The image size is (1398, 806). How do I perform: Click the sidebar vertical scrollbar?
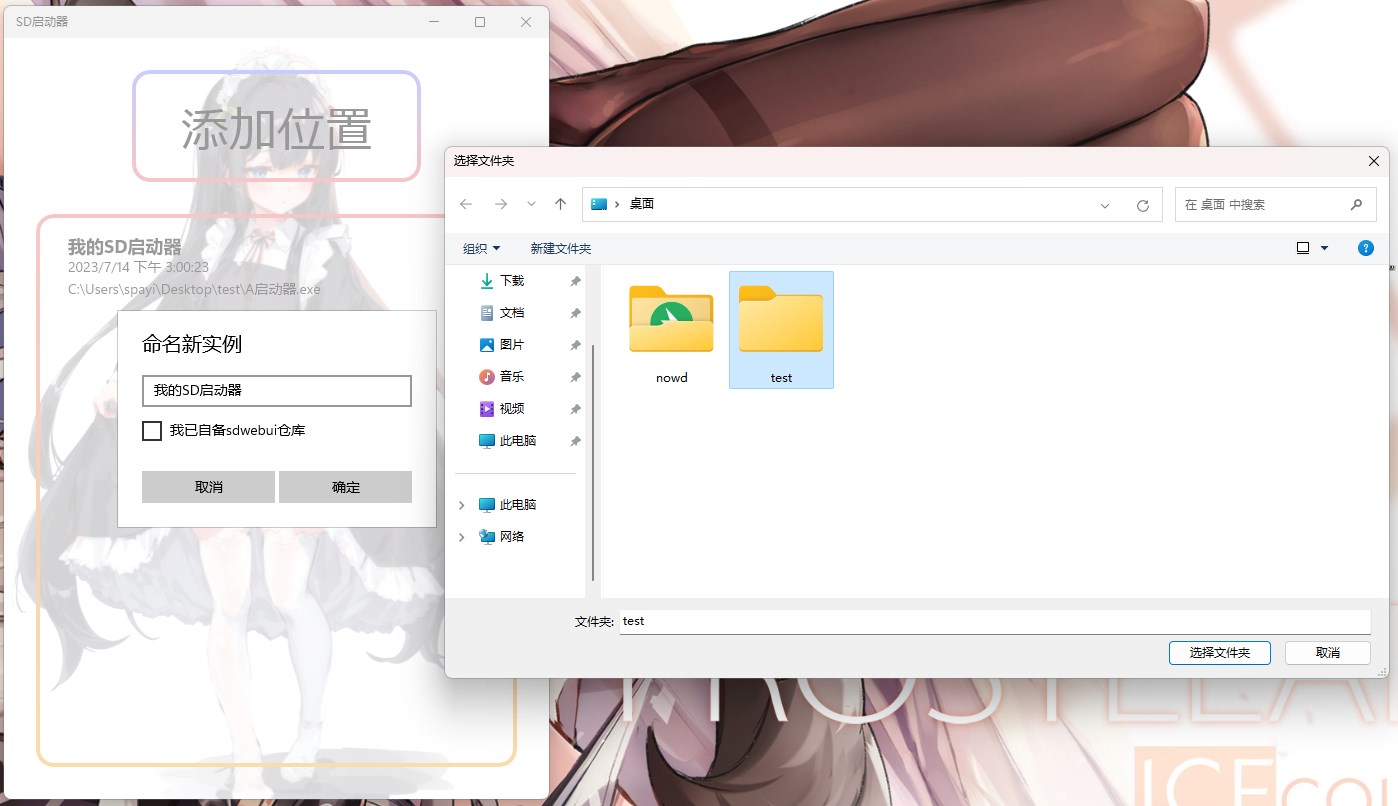point(593,462)
